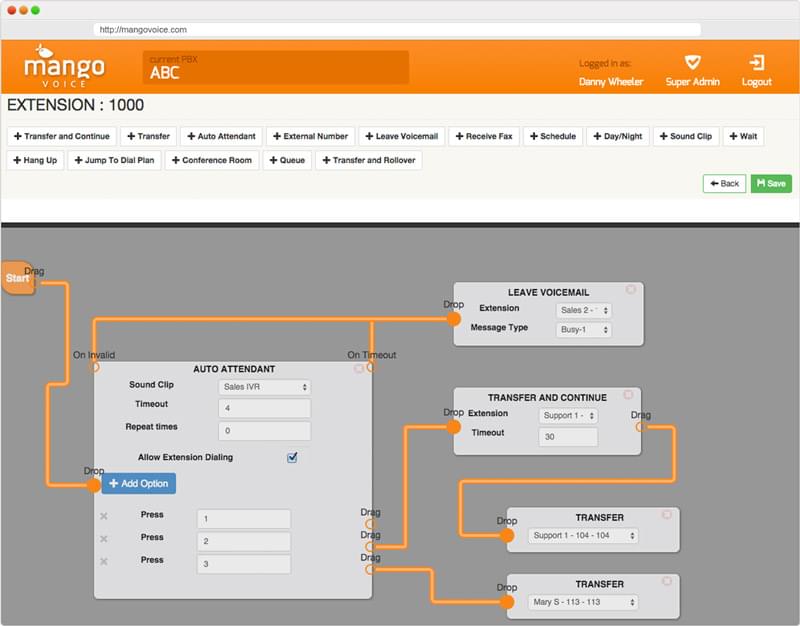The image size is (800, 626).
Task: Click the Logout door icon
Action: (756, 62)
